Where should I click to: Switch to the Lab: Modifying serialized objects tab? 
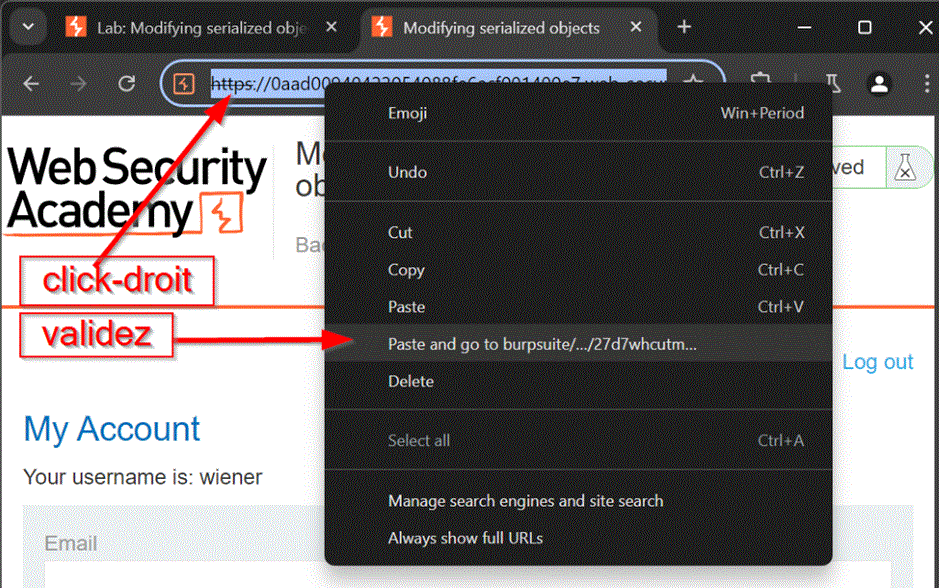200,28
